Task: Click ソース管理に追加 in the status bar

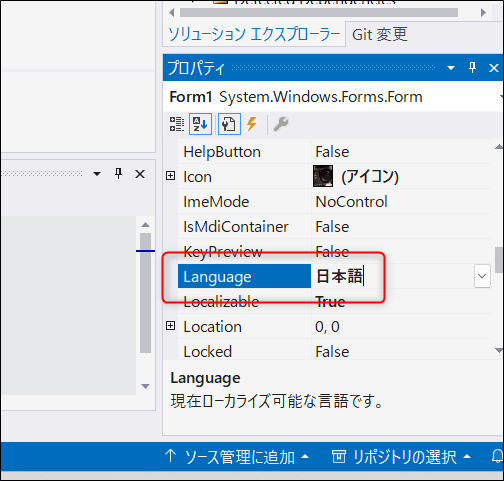Action: coord(237,457)
